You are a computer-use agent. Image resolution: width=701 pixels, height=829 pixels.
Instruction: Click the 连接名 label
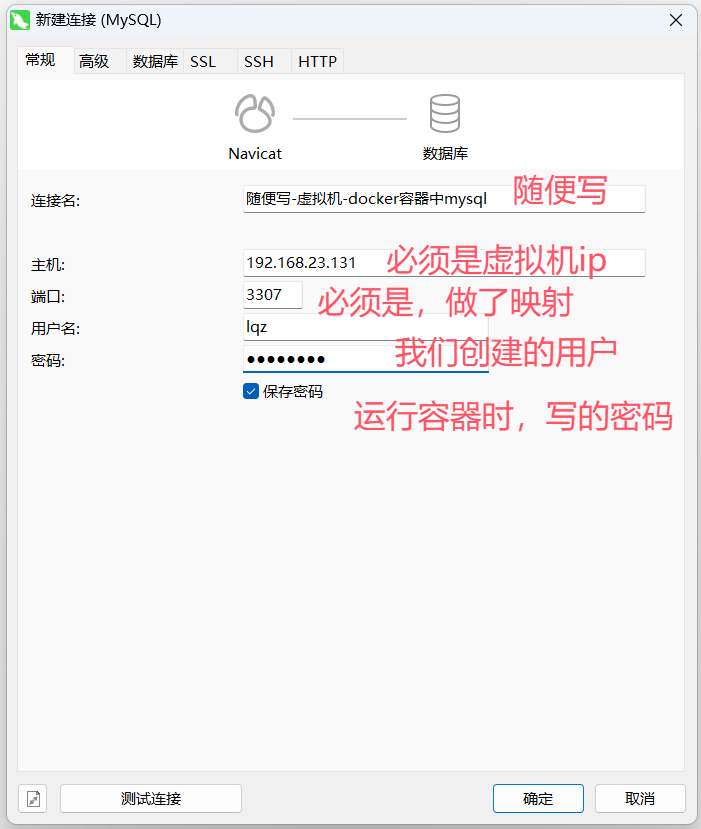tap(56, 201)
